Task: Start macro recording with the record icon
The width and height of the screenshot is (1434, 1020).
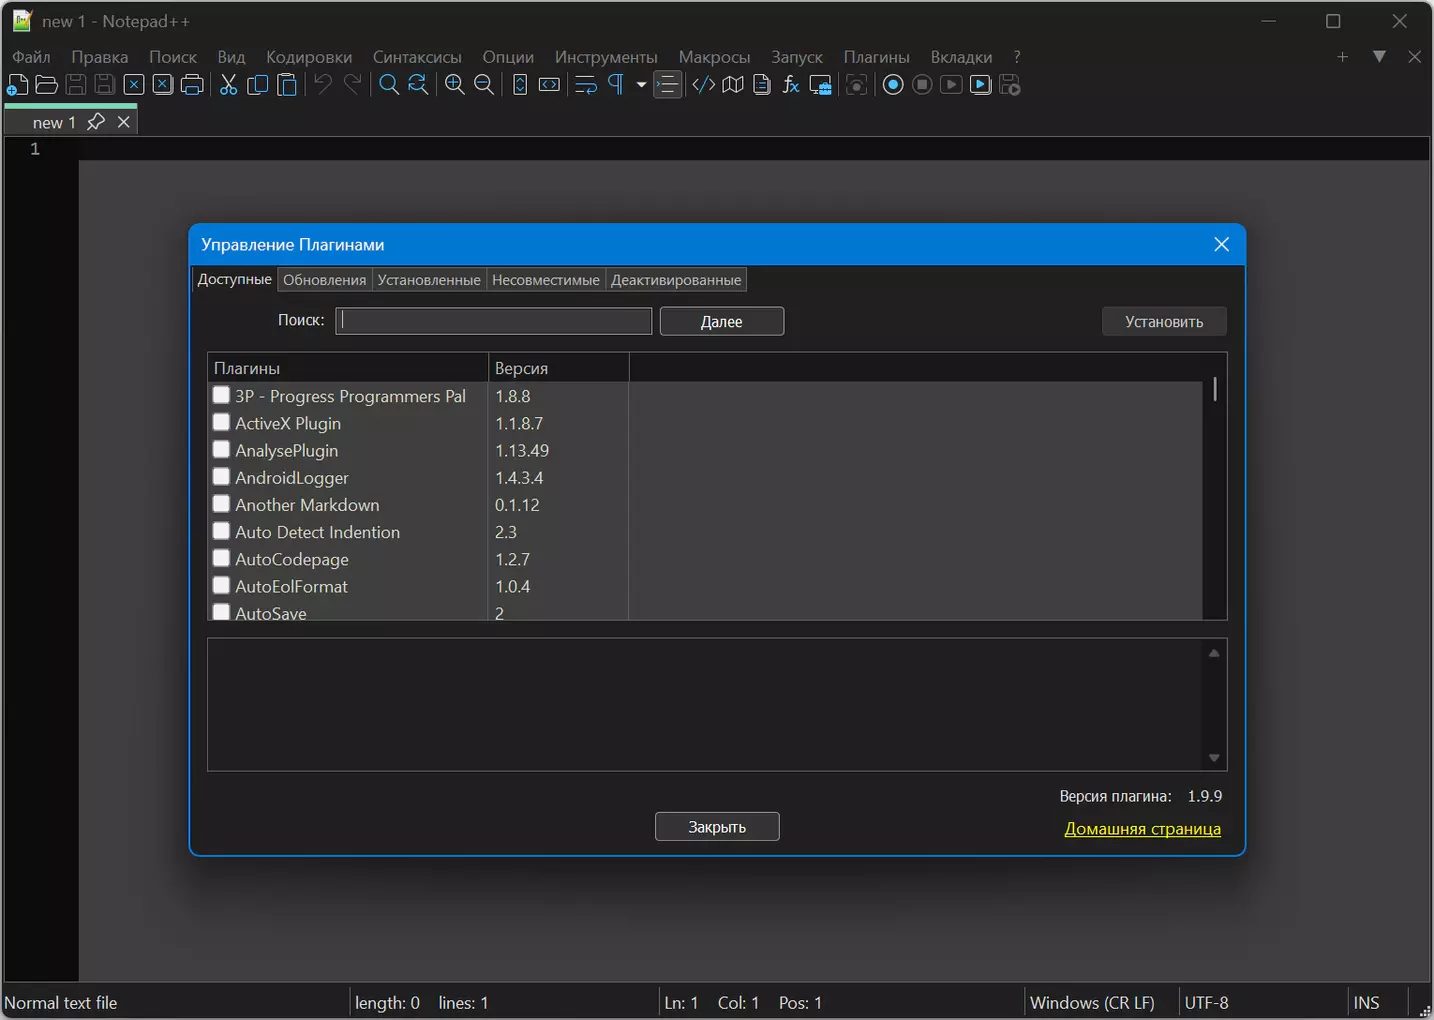Action: 893,85
